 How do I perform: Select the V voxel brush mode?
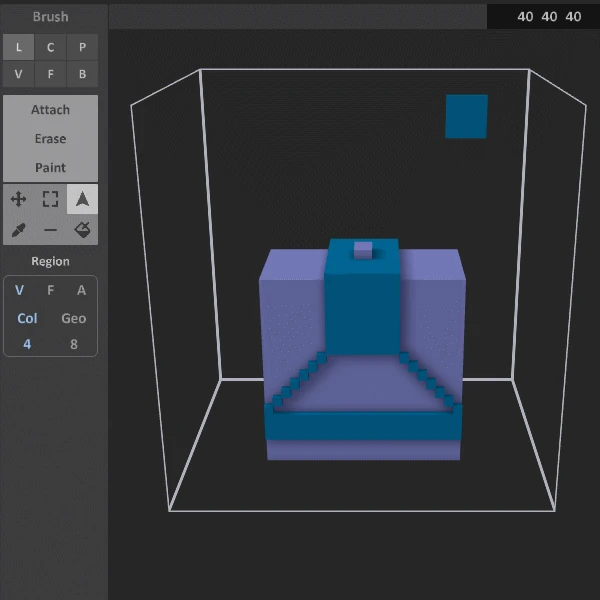pyautogui.click(x=18, y=74)
